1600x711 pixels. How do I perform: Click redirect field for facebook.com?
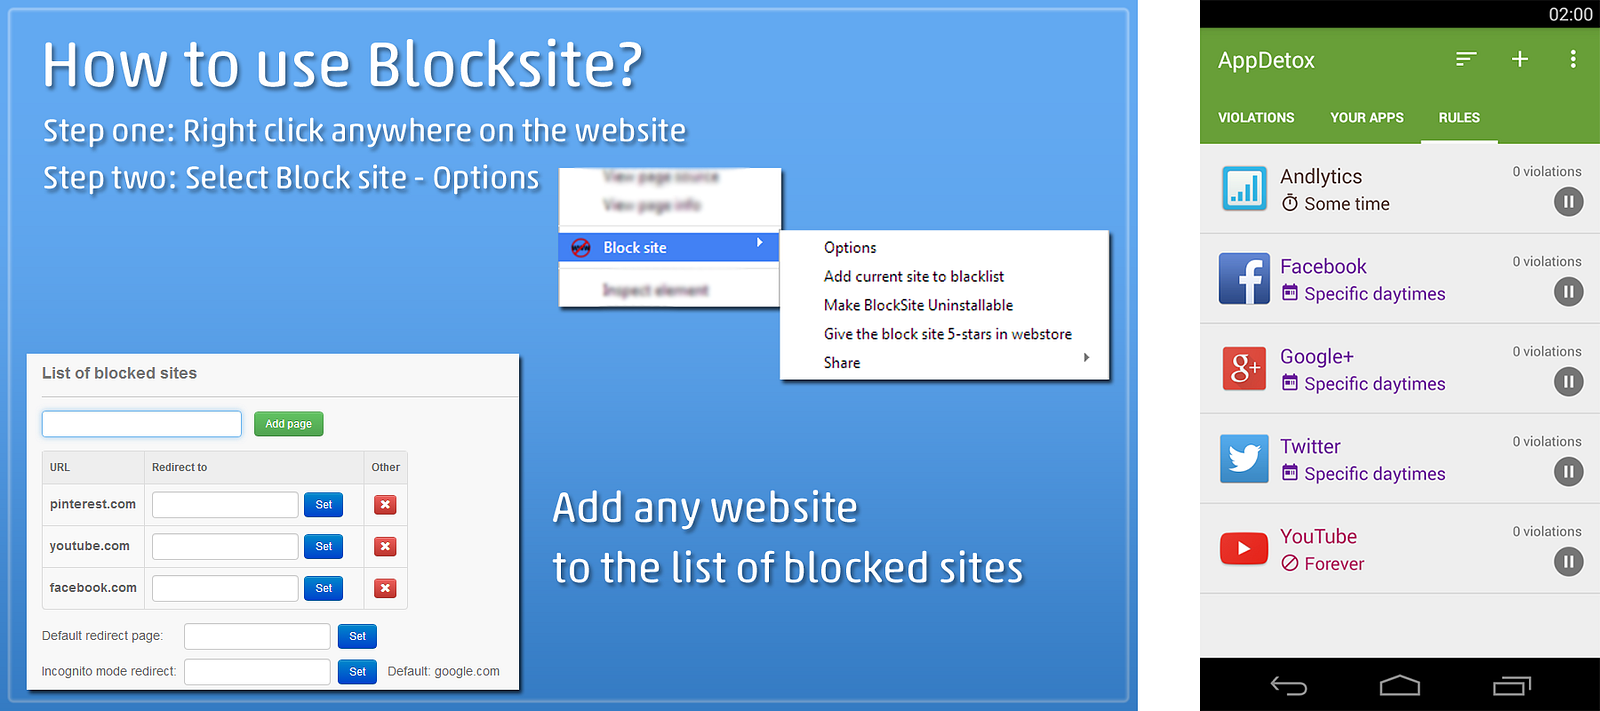tap(225, 588)
